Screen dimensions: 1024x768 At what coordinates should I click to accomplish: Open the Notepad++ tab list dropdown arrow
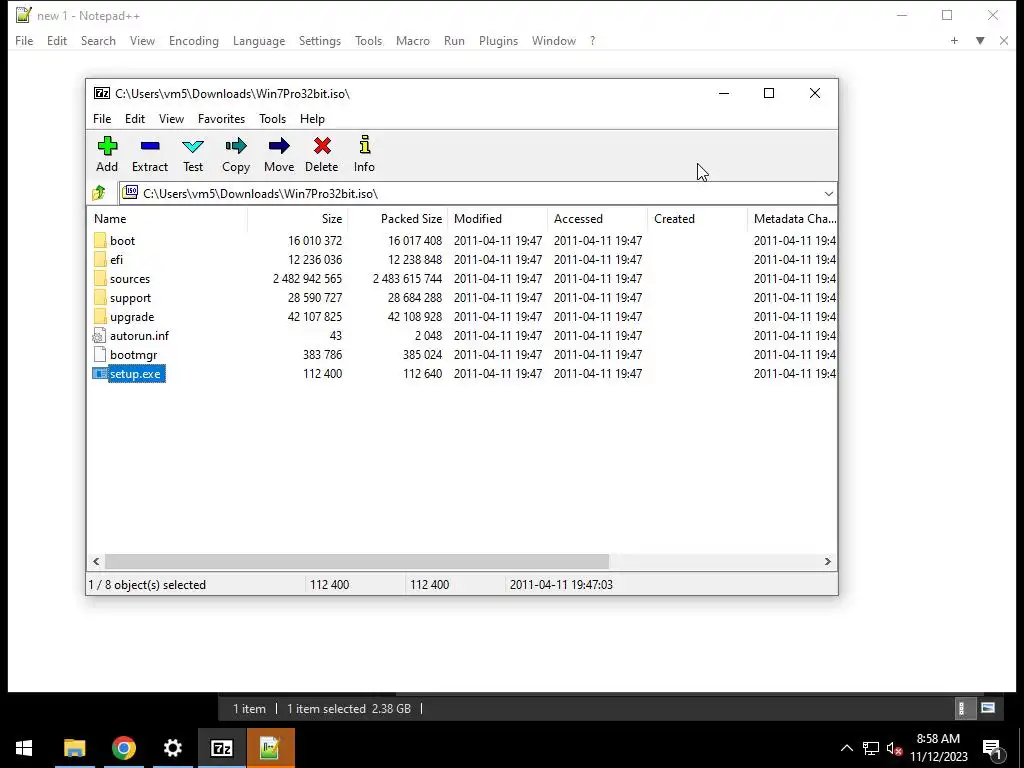click(980, 40)
